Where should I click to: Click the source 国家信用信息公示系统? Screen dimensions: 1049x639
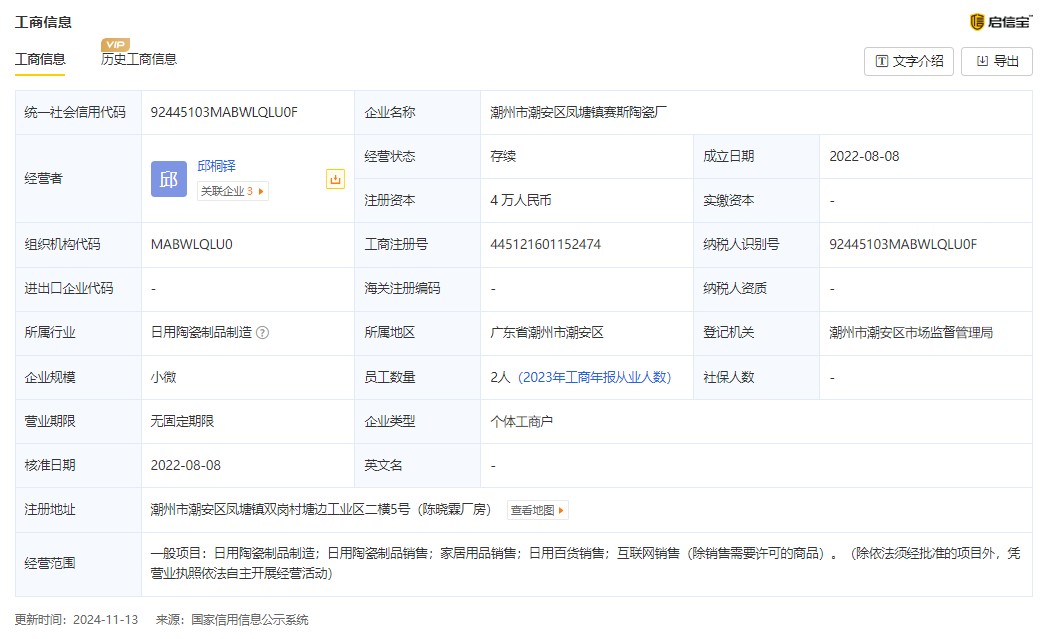250,620
